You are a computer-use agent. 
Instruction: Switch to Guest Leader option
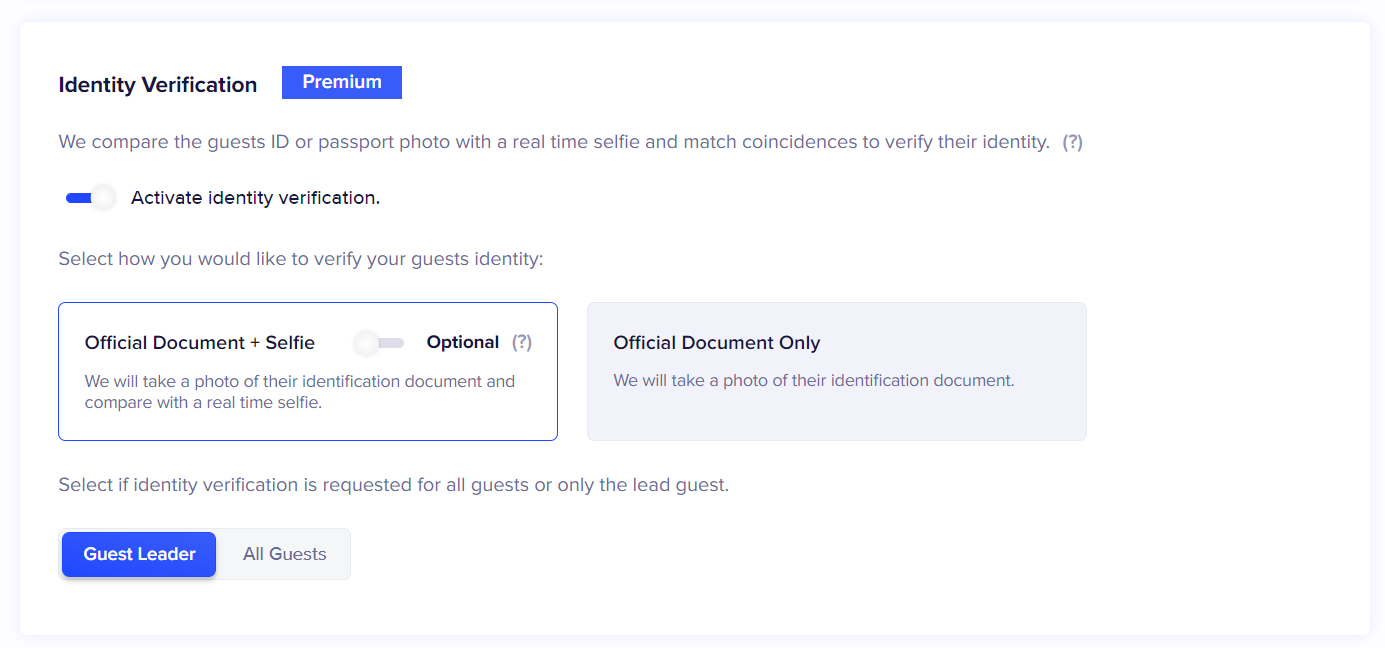click(x=139, y=554)
